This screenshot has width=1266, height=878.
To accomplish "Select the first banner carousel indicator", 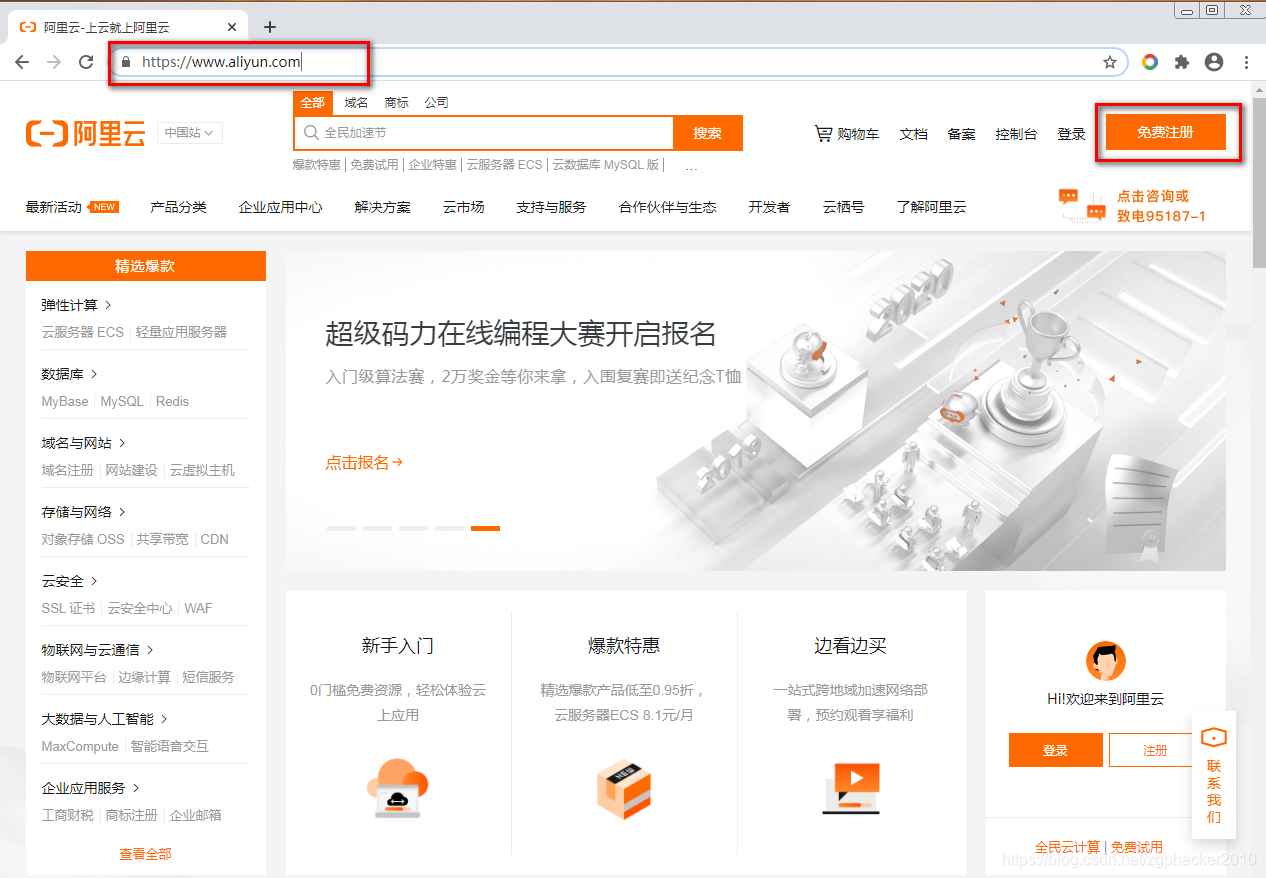I will coord(341,527).
